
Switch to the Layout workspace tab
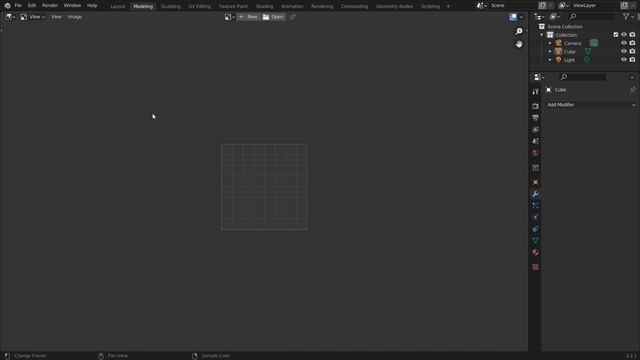click(118, 6)
